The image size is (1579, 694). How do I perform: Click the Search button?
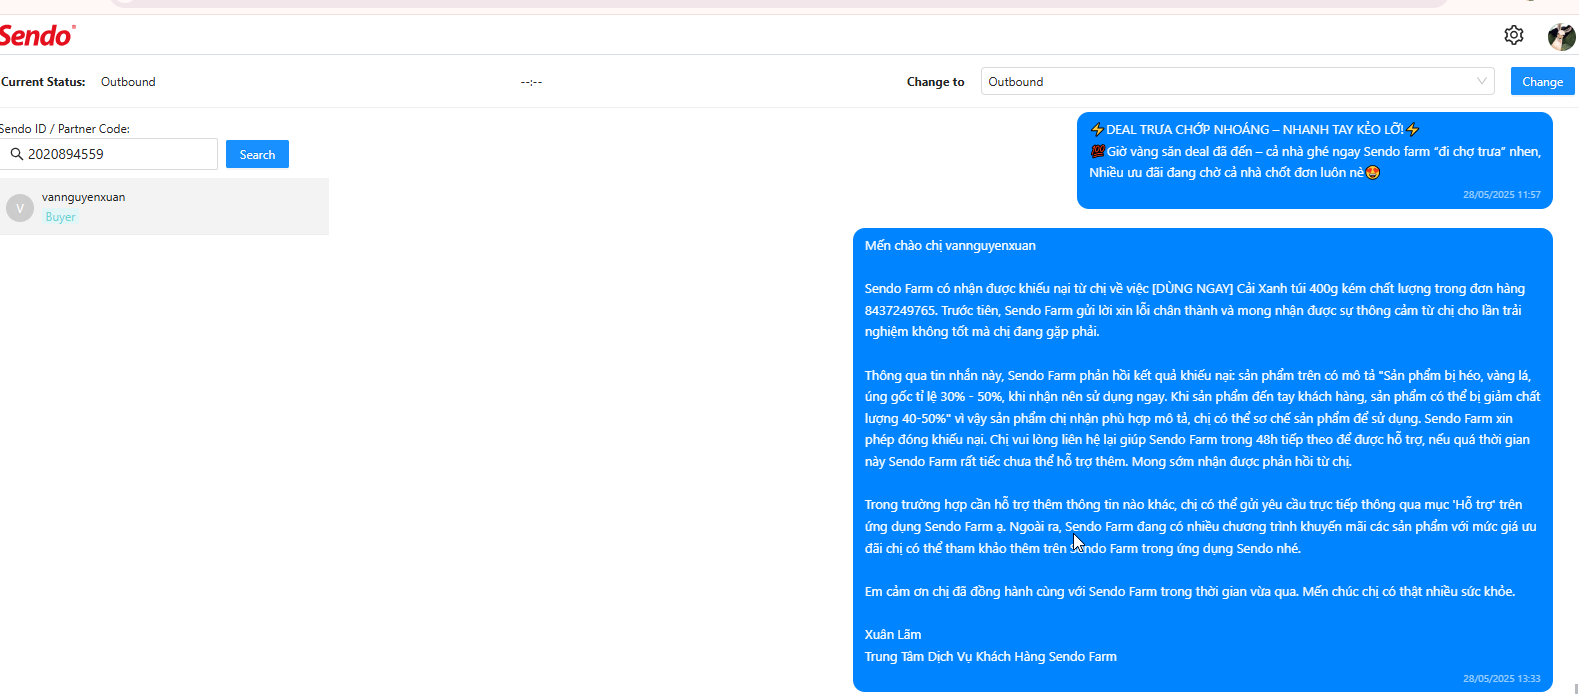click(x=257, y=154)
